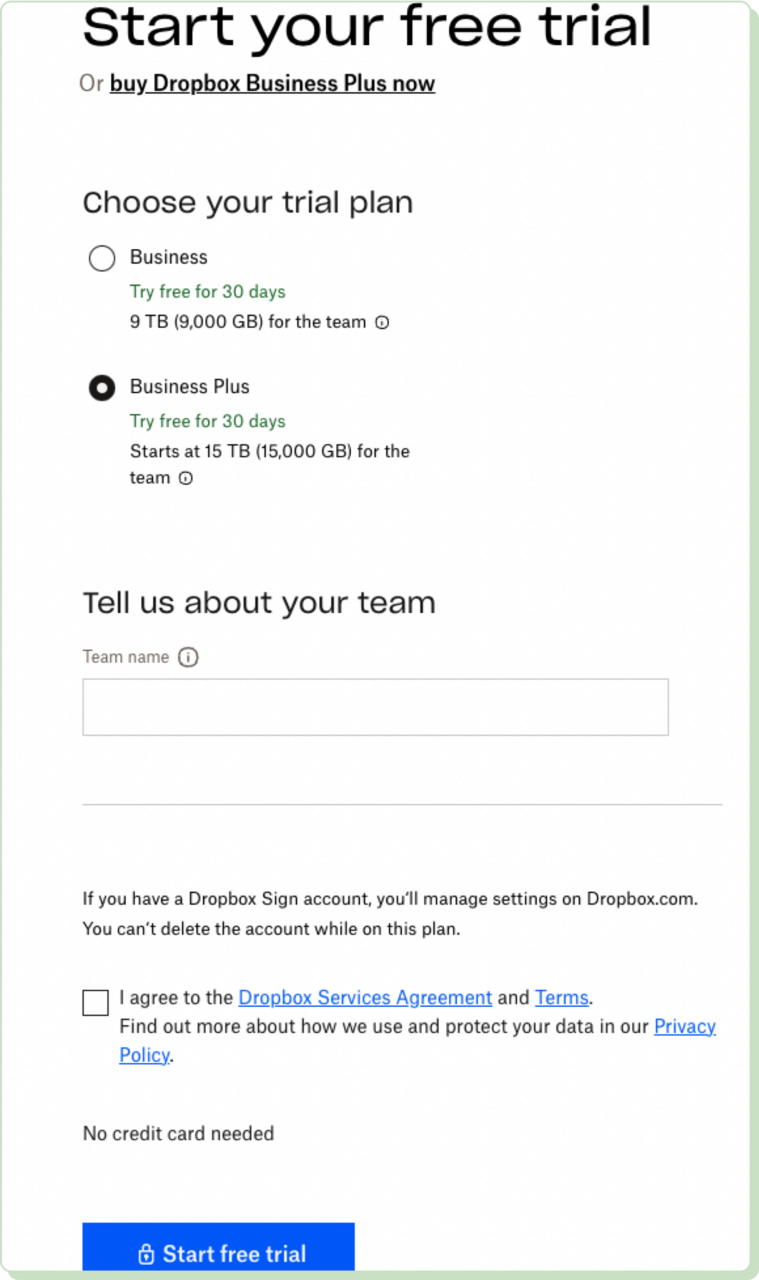Click "Try free for 30 days" under Business

point(207,292)
